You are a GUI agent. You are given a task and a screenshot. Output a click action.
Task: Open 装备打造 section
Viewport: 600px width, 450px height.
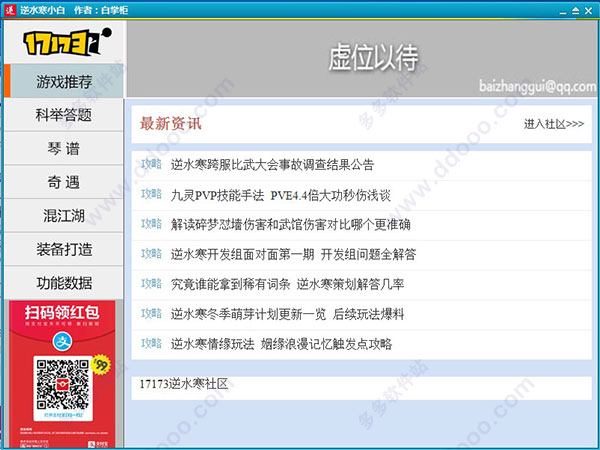point(64,249)
